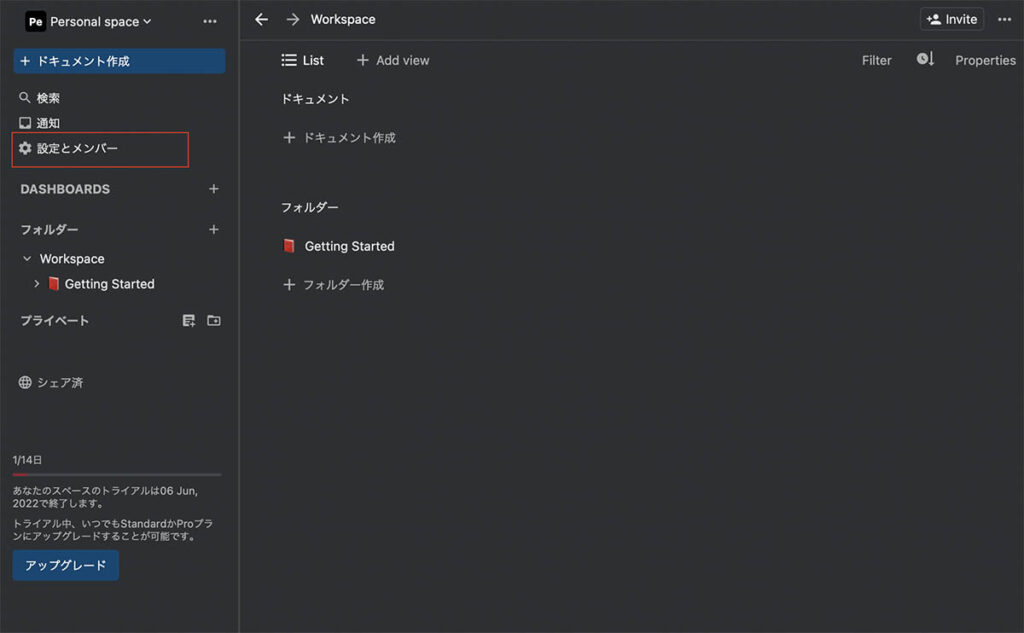Click new private document icon in プライベート
1024x633 pixels.
click(189, 321)
